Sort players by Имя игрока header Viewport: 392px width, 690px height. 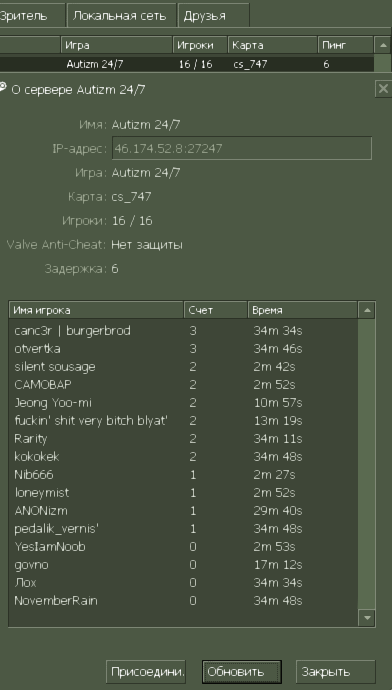[96, 310]
